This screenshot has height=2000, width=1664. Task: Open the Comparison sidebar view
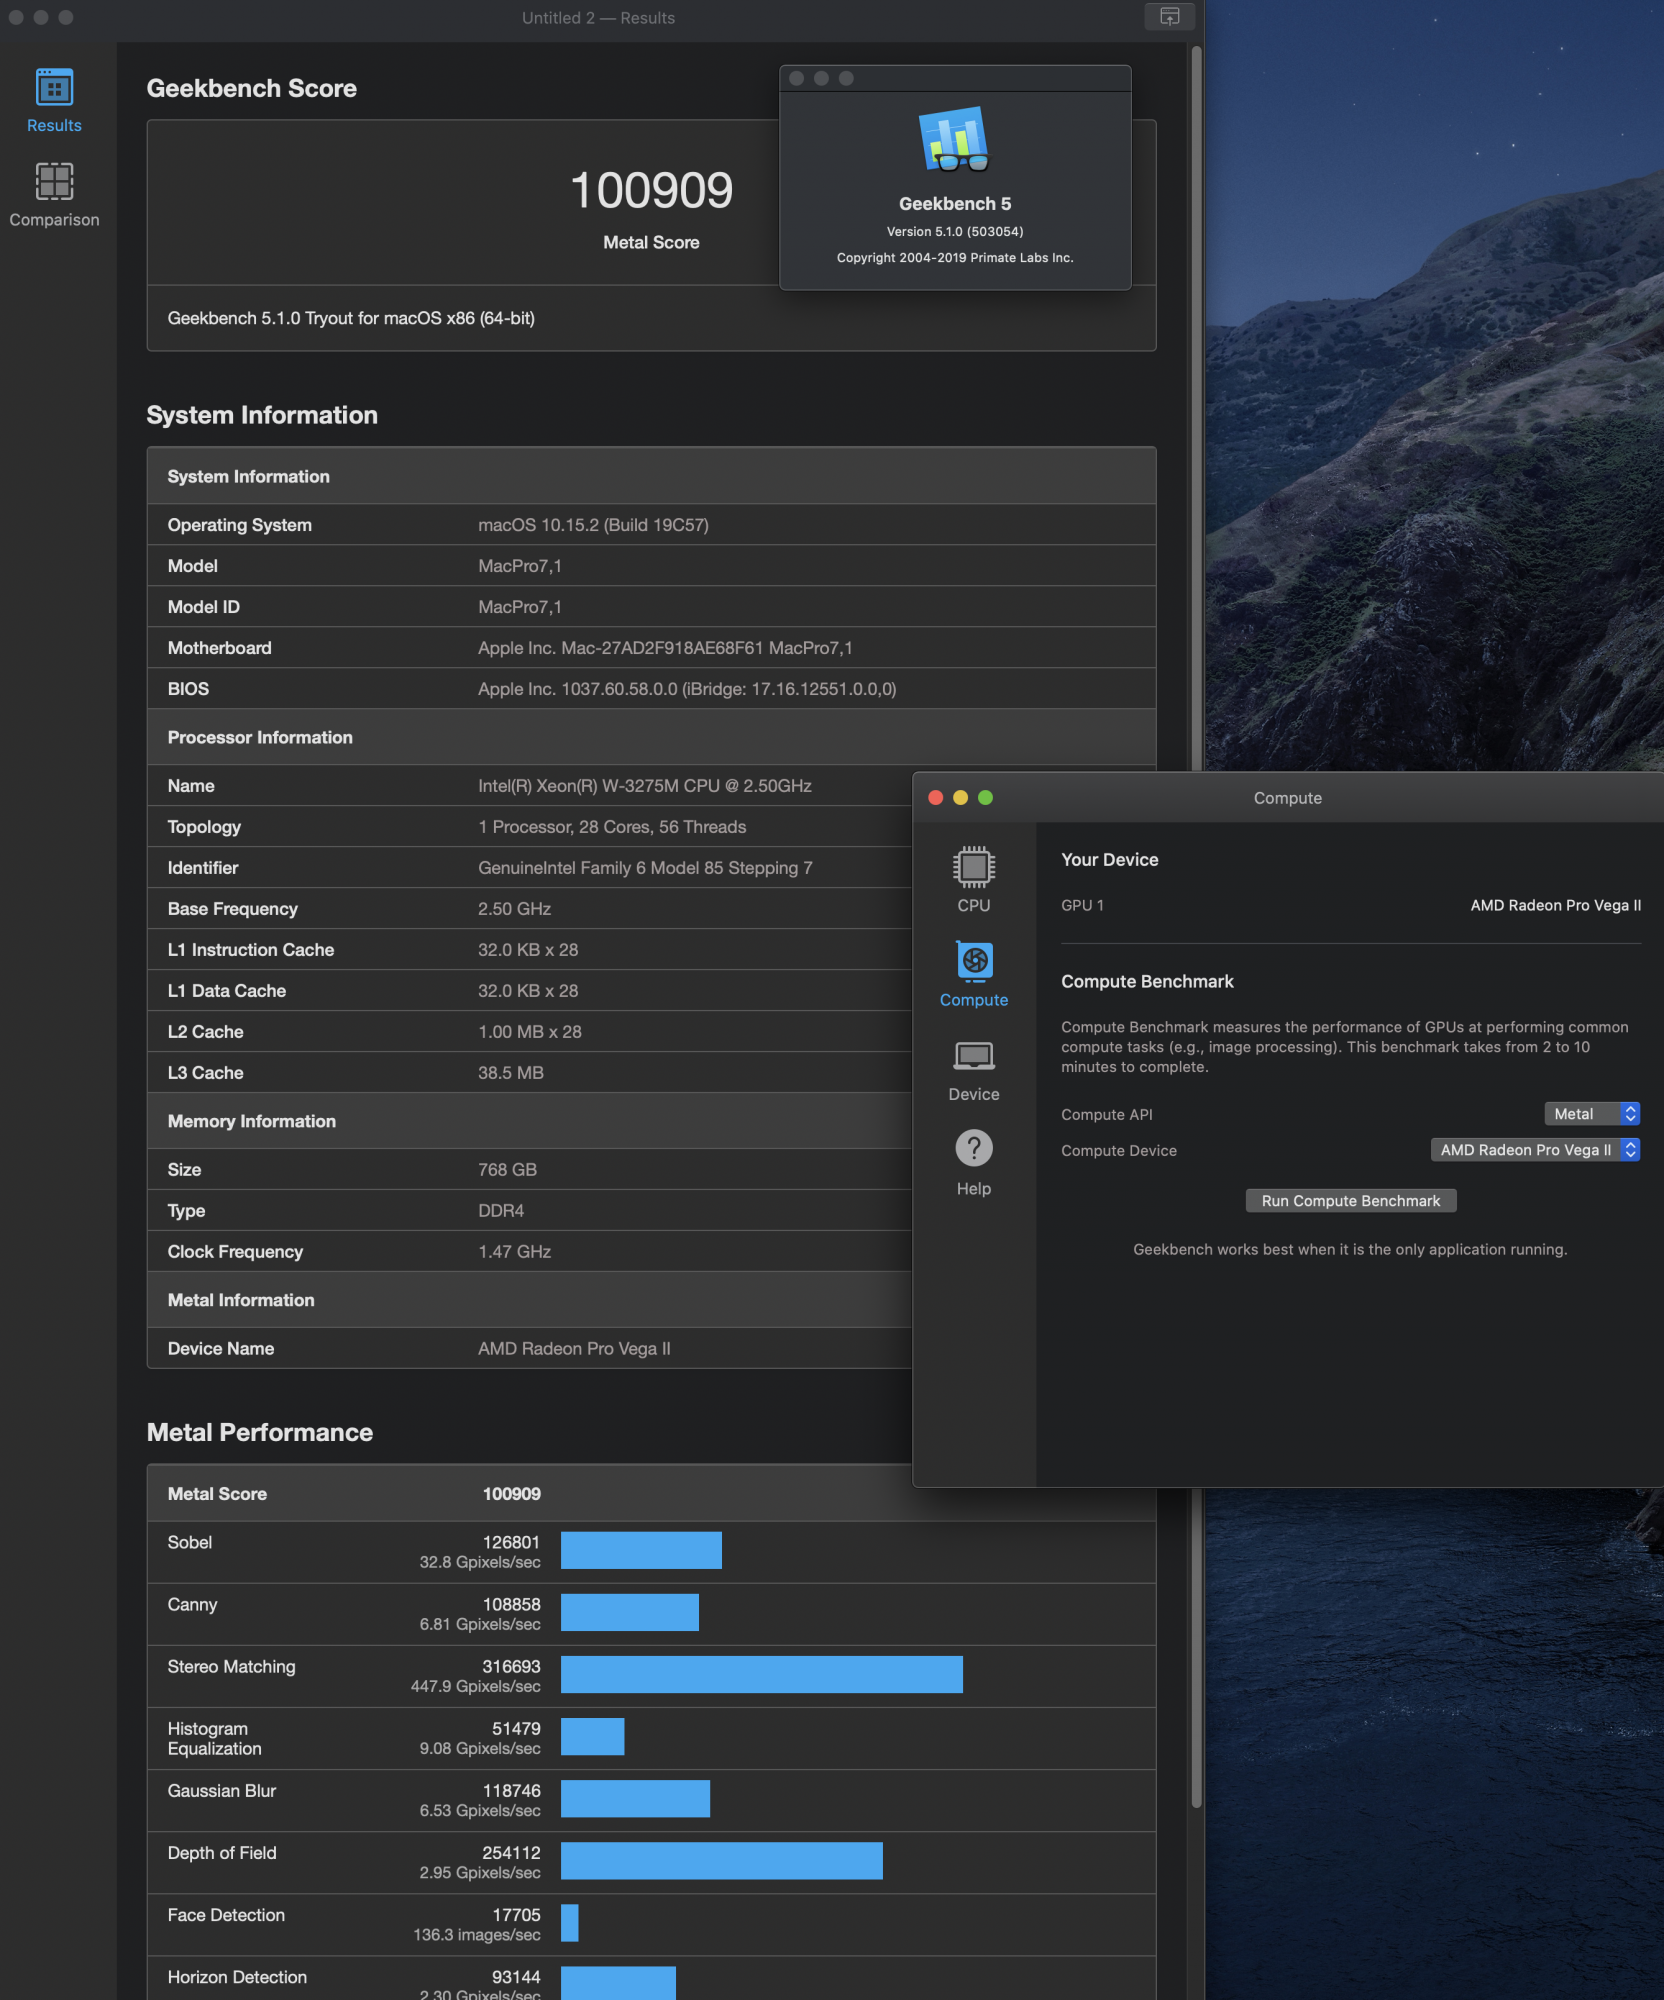pyautogui.click(x=54, y=195)
